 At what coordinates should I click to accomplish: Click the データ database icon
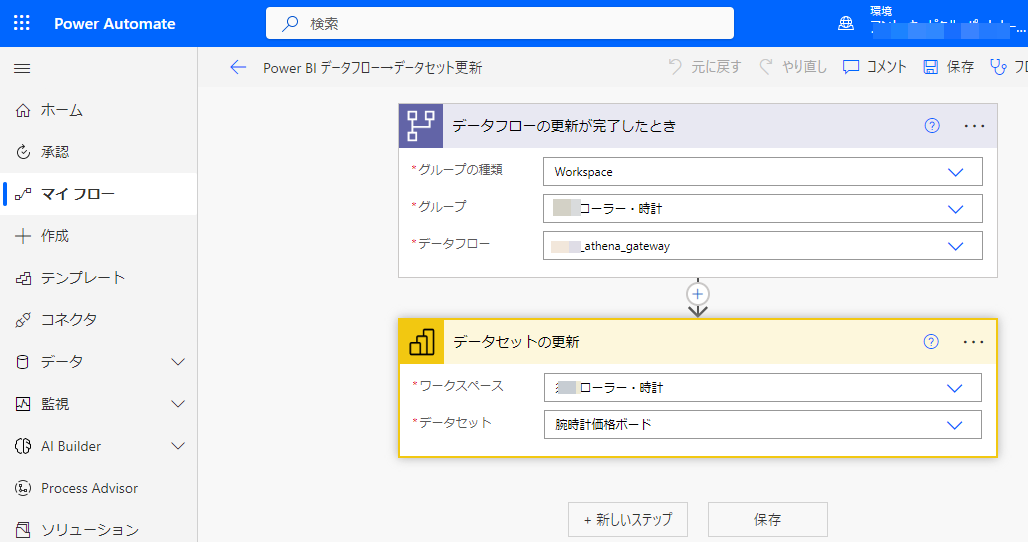pyautogui.click(x=22, y=362)
